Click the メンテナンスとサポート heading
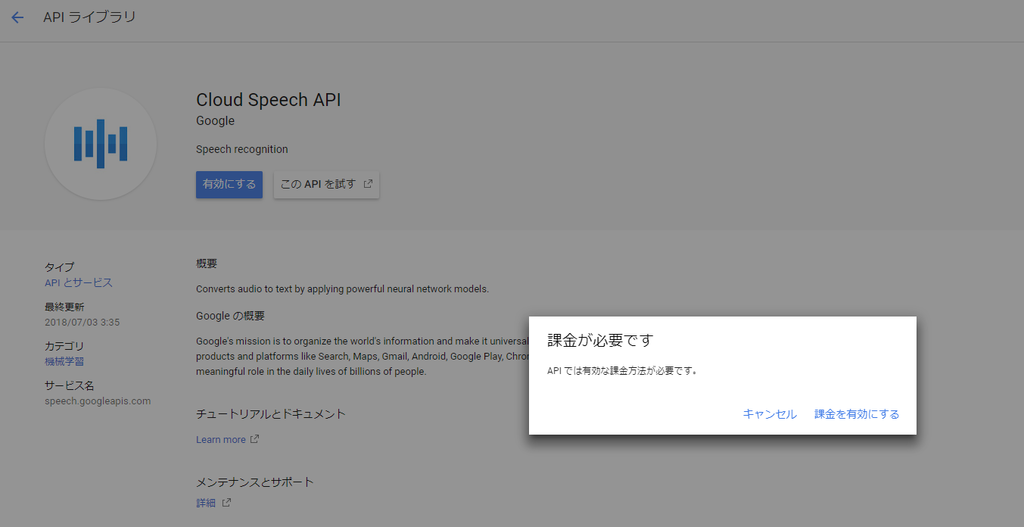This screenshot has width=1024, height=527. [x=255, y=483]
